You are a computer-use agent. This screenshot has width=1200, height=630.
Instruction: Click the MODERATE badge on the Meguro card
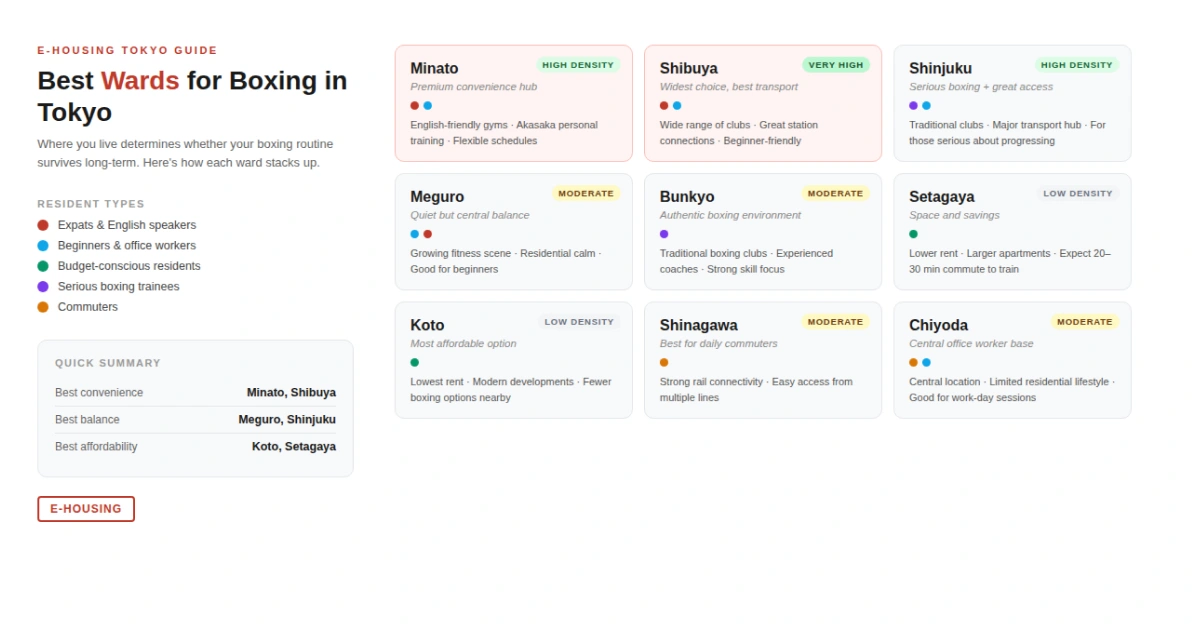[x=586, y=194]
